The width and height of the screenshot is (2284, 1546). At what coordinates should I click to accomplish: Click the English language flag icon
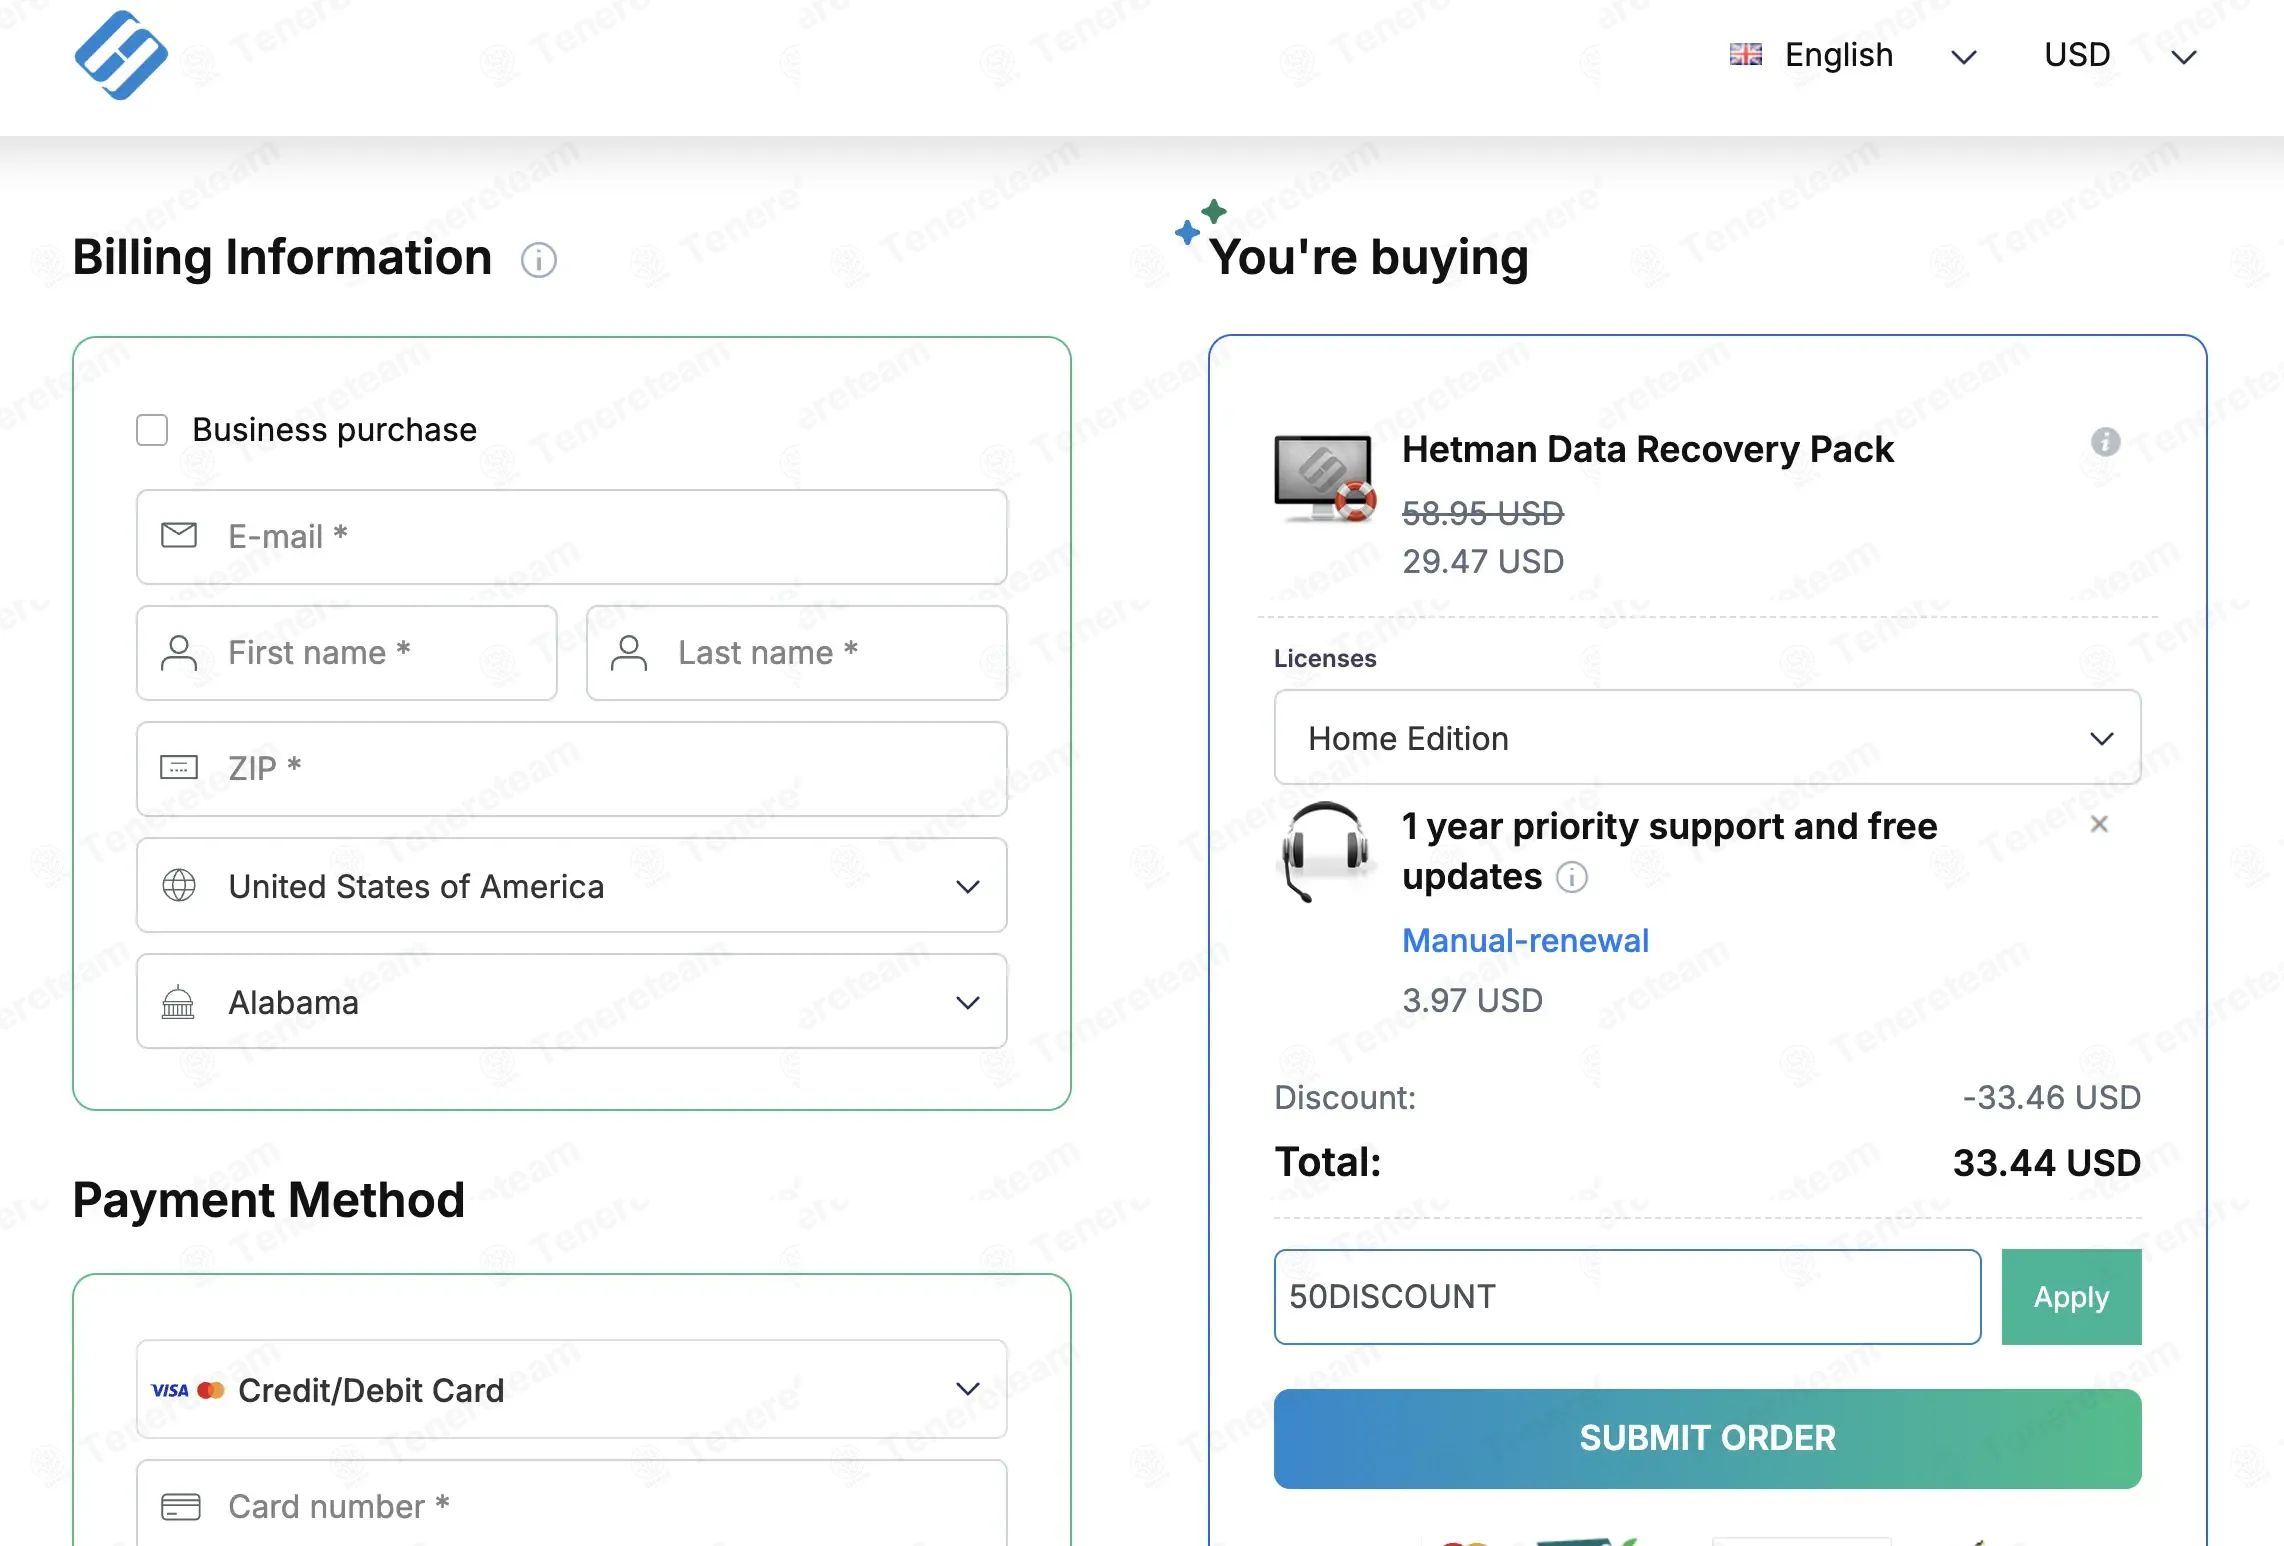click(x=1745, y=55)
